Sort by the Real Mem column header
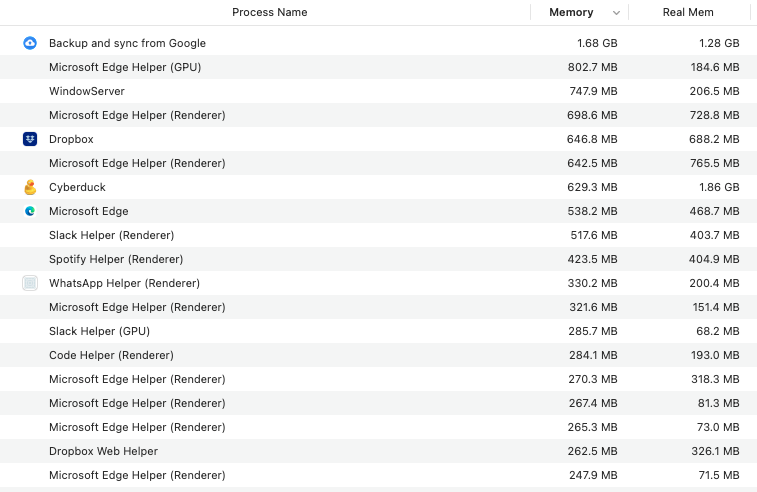This screenshot has width=757, height=492. [688, 12]
